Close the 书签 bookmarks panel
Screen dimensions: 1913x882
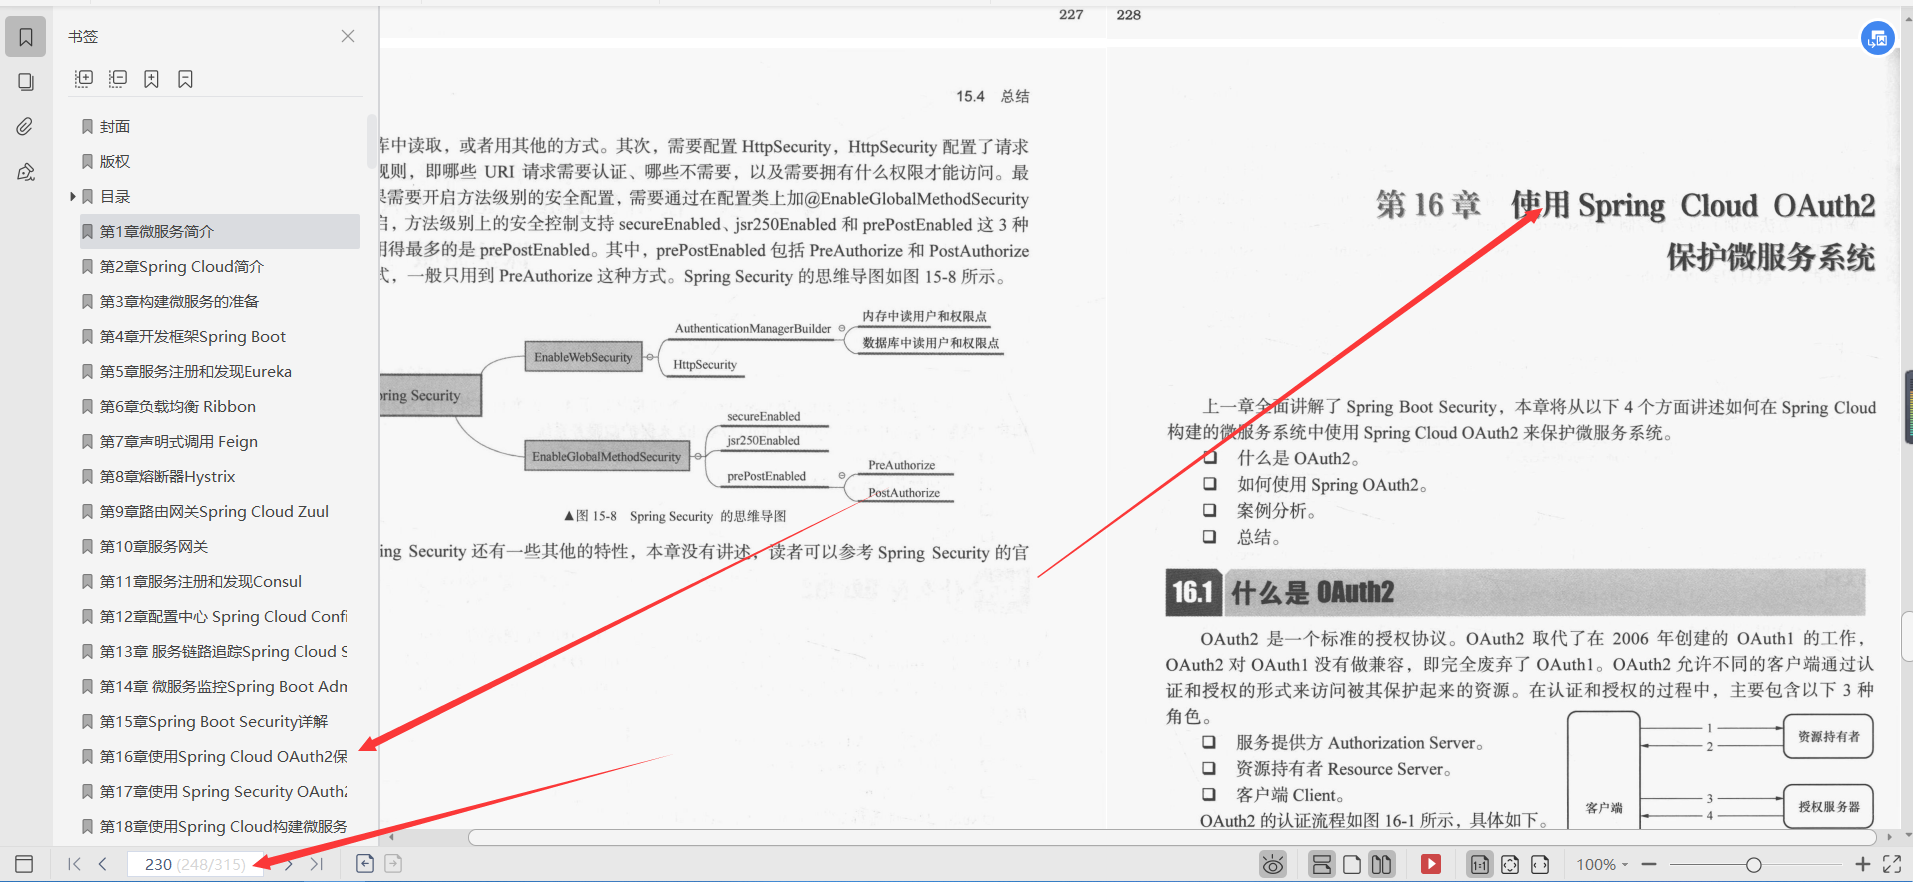coord(348,36)
